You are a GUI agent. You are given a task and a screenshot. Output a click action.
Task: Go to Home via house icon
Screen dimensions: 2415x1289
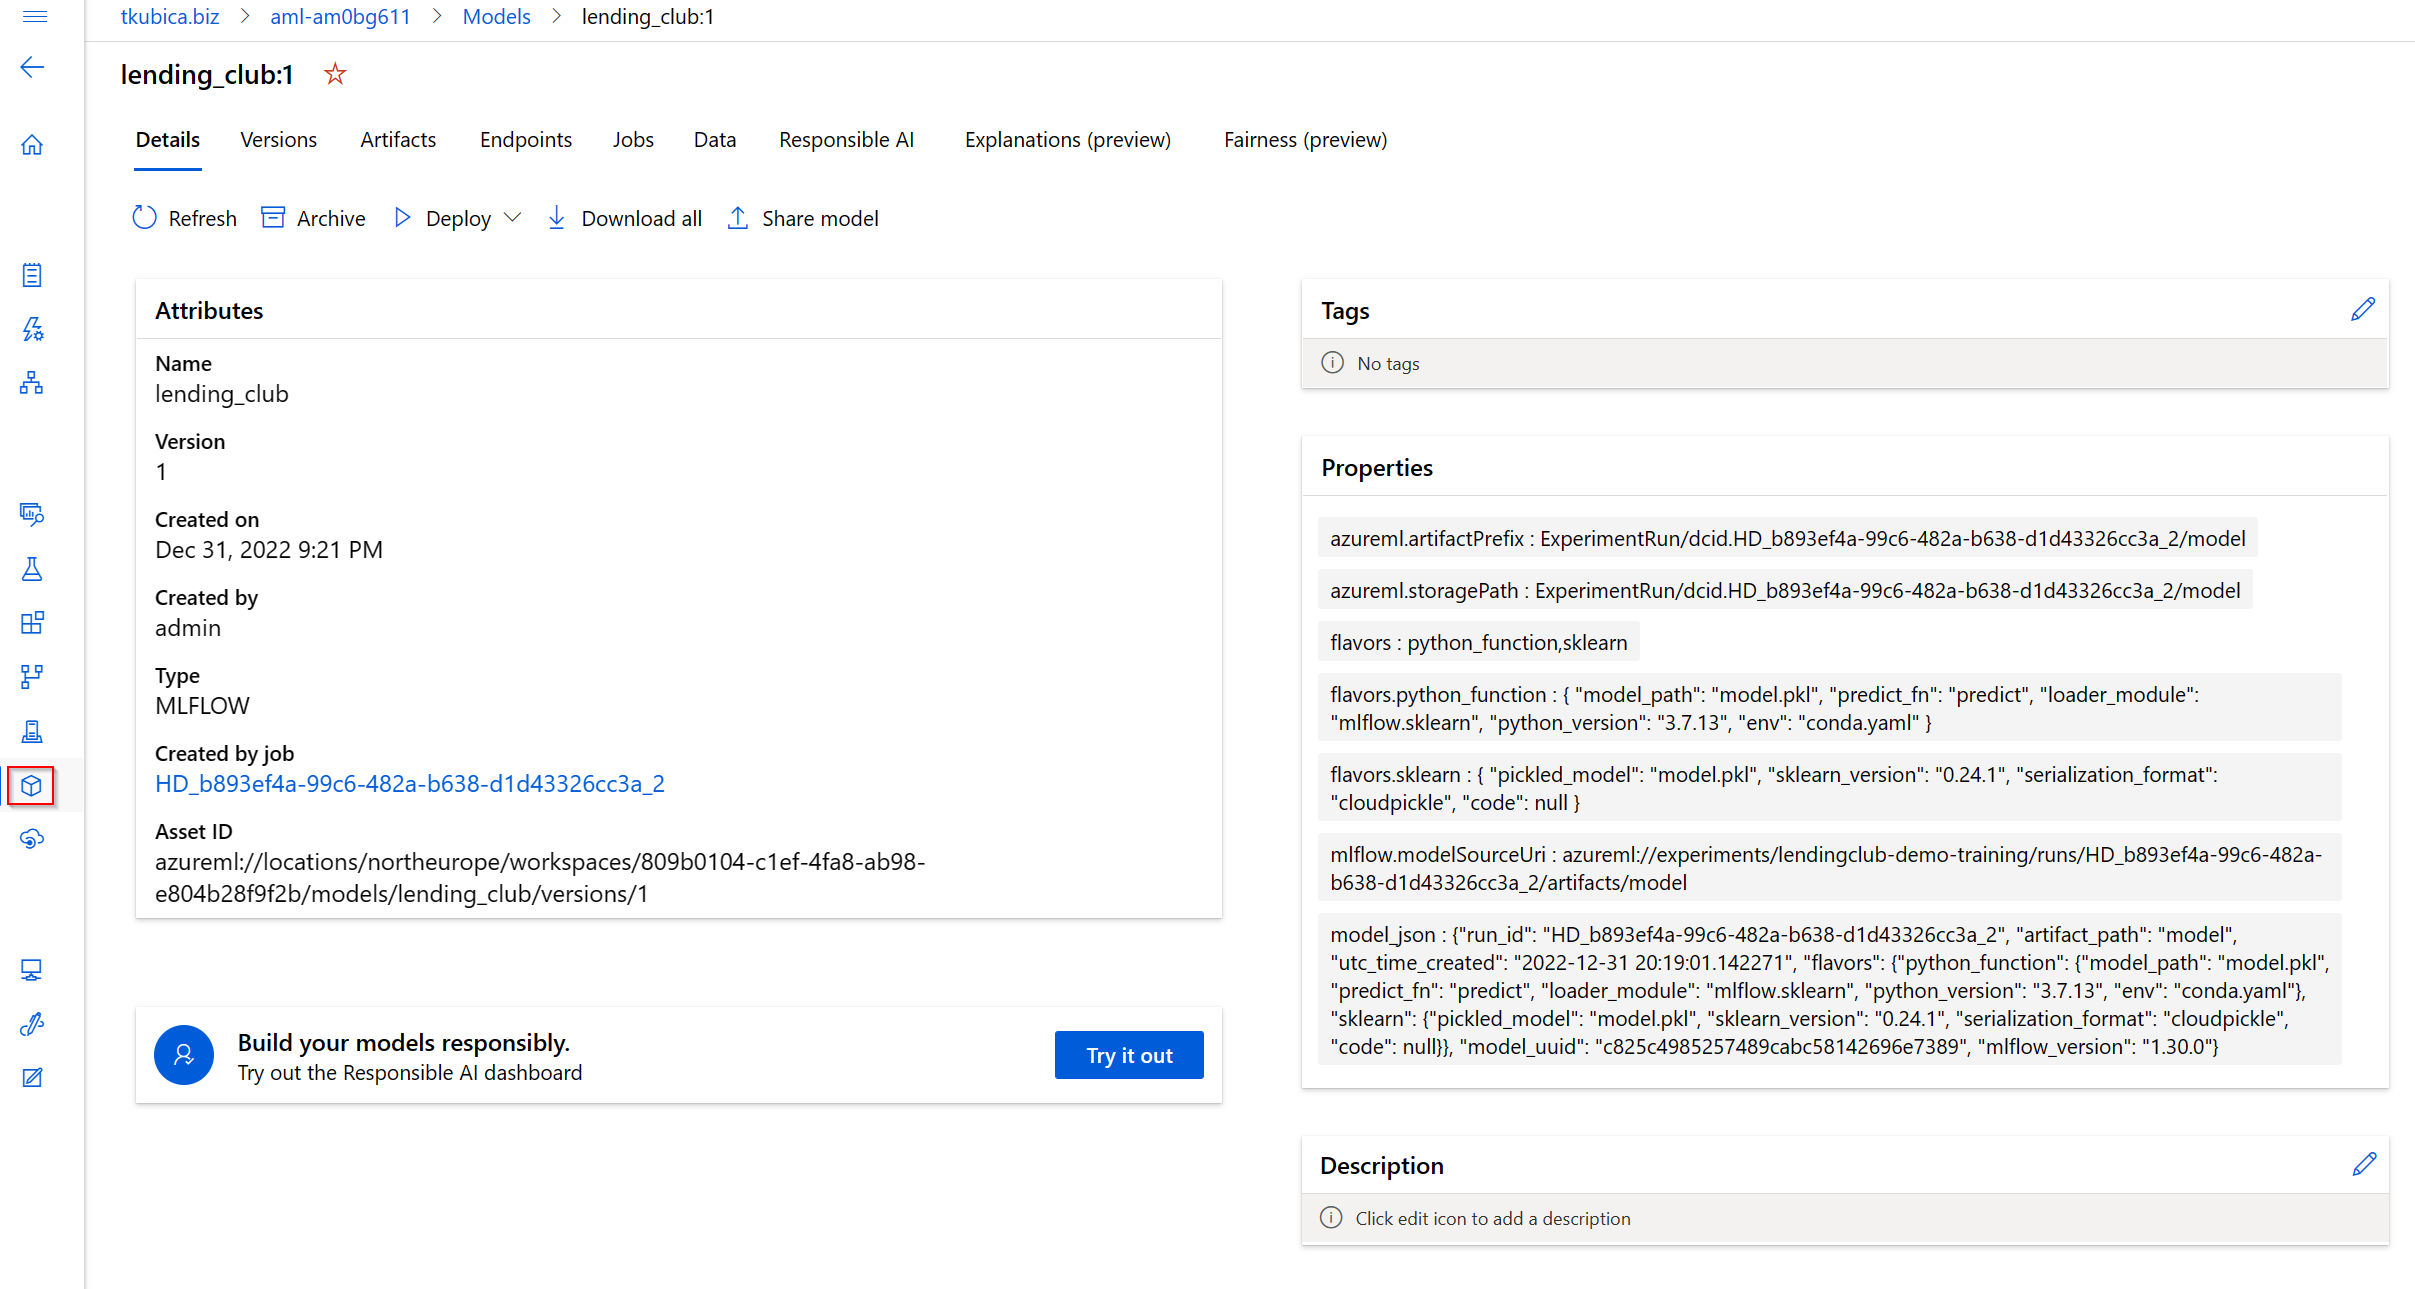(32, 145)
